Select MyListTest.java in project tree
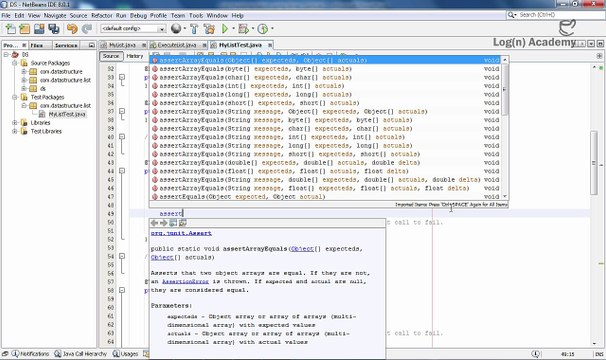Image resolution: width=606 pixels, height=360 pixels. tap(66, 114)
